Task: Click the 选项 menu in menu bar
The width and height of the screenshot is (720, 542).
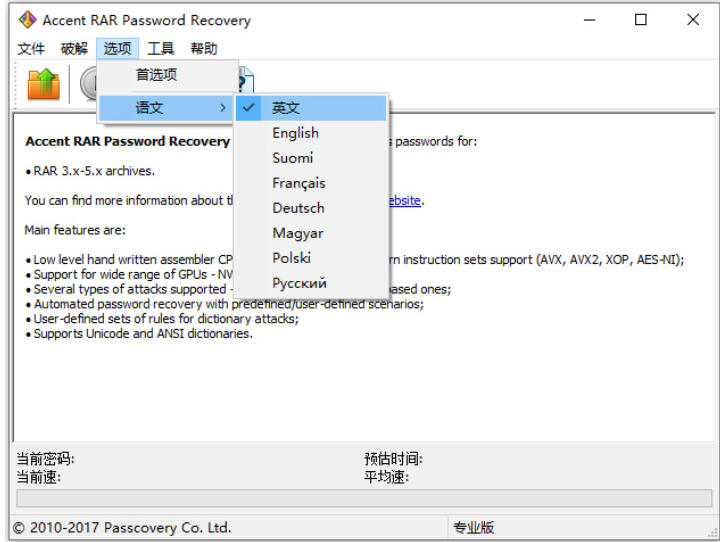Action: [x=117, y=48]
